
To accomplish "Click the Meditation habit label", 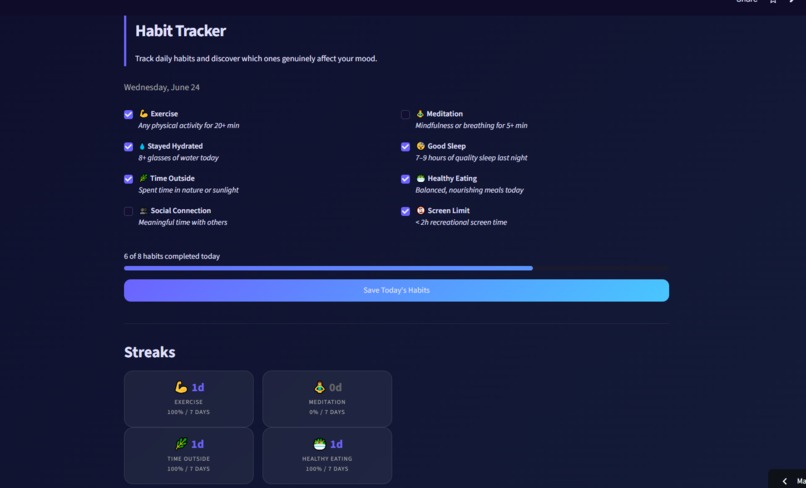I will 445,114.
